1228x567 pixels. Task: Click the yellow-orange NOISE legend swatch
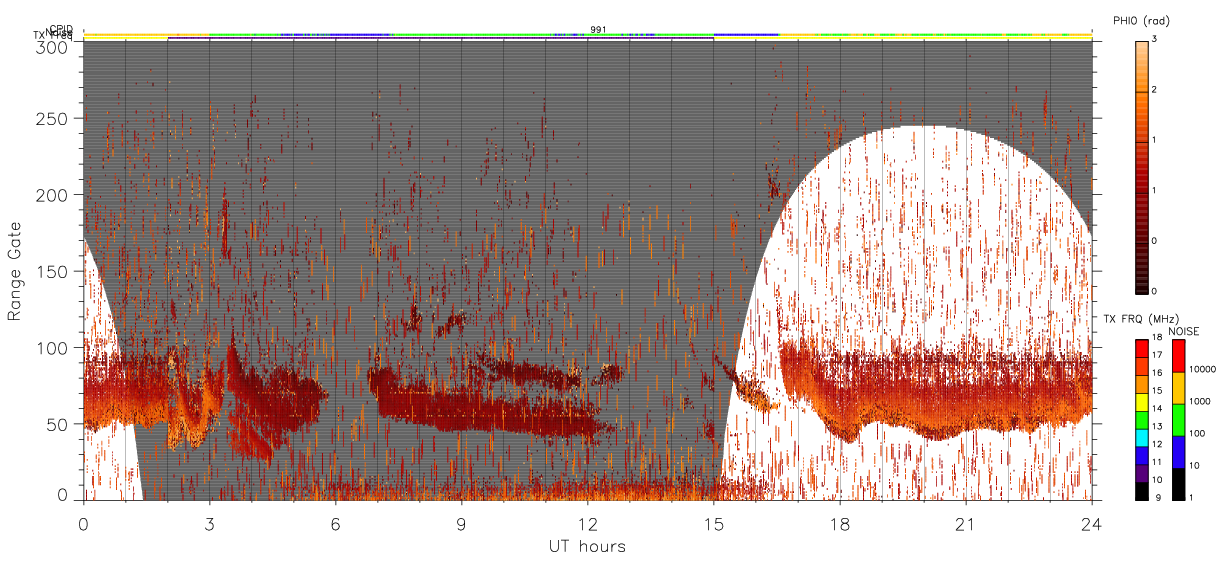[1178, 388]
